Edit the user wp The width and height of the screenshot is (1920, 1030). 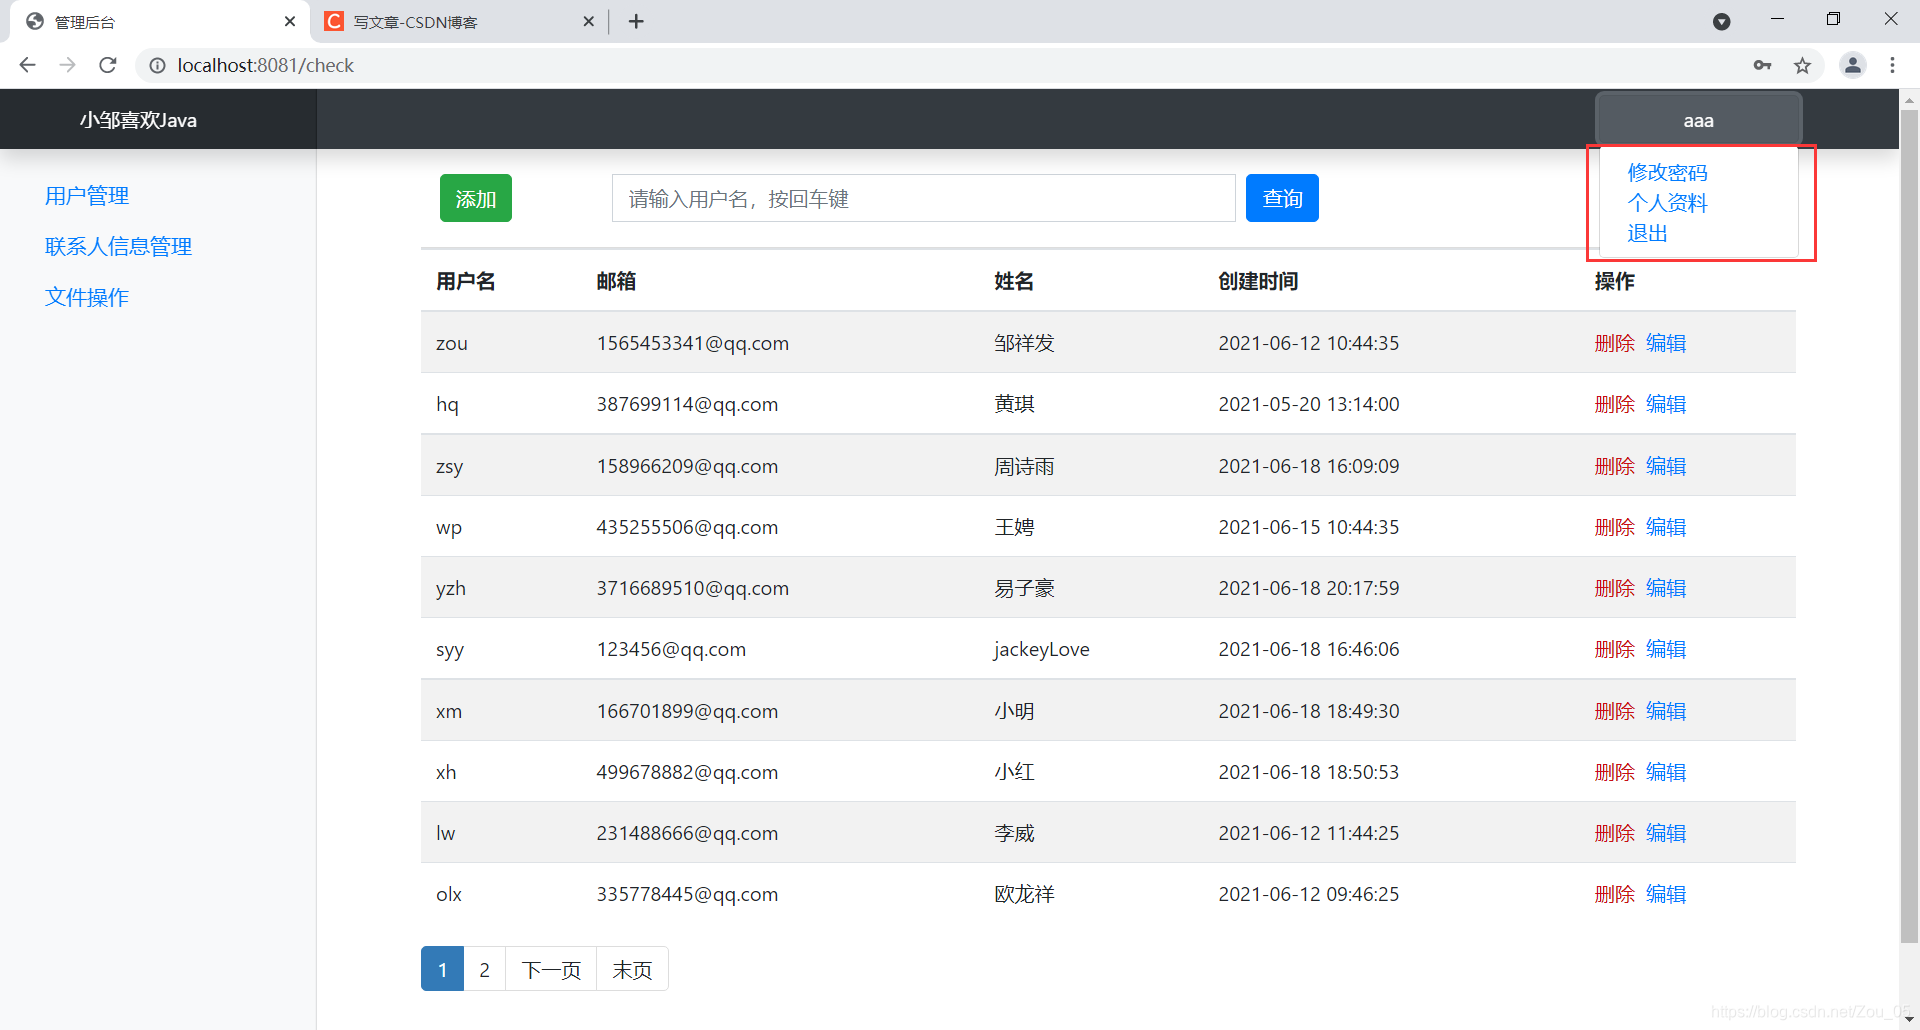[x=1666, y=527]
